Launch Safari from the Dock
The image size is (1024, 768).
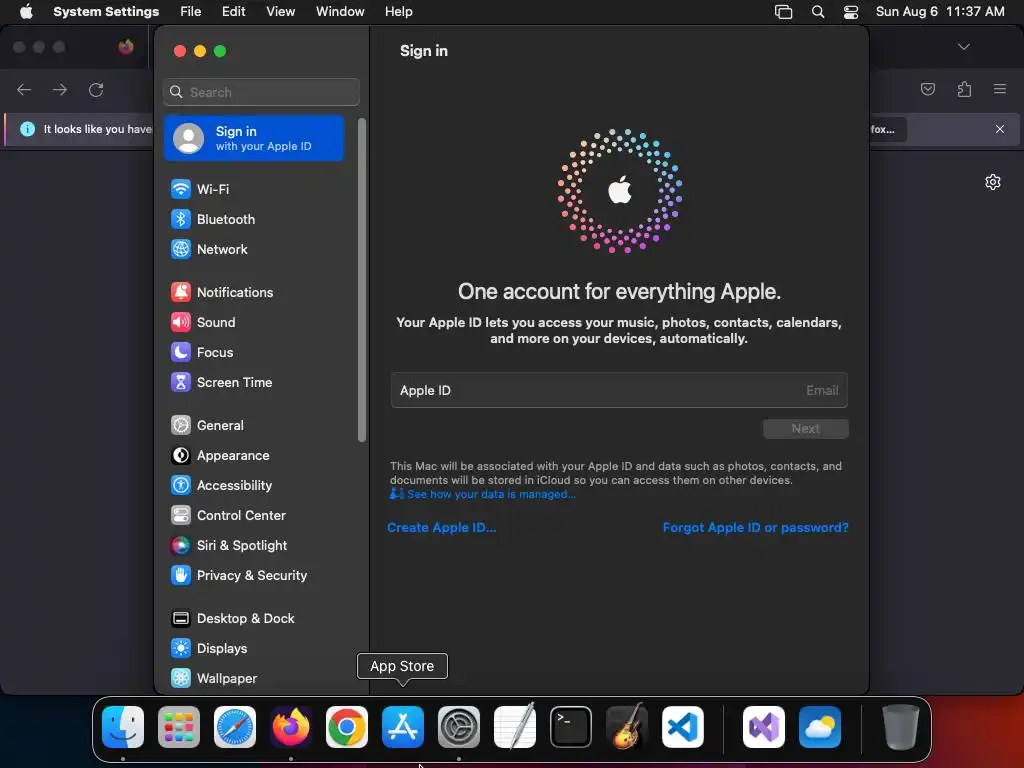pos(235,727)
